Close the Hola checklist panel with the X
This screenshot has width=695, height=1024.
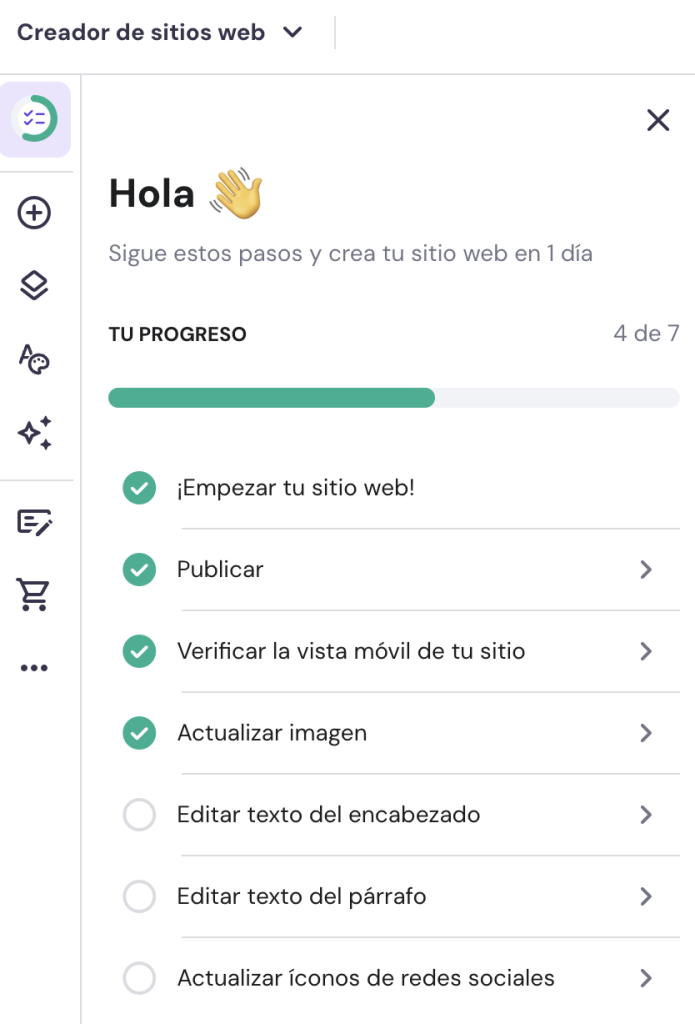point(658,120)
